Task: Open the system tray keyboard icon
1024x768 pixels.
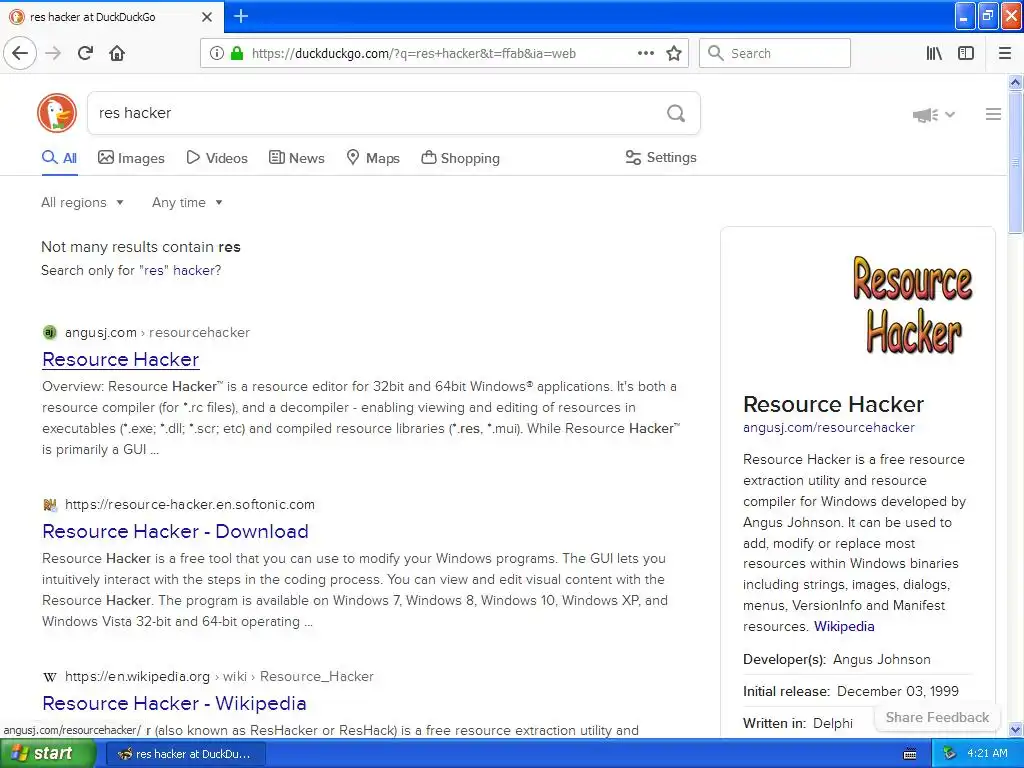Action: point(910,754)
